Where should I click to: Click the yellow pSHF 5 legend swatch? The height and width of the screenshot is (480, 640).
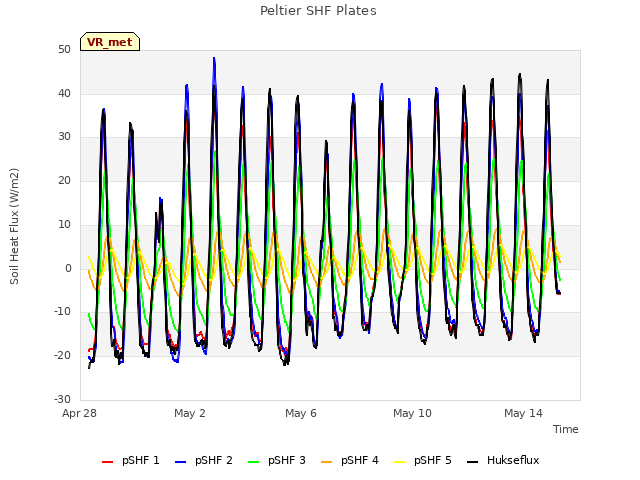tap(400, 462)
